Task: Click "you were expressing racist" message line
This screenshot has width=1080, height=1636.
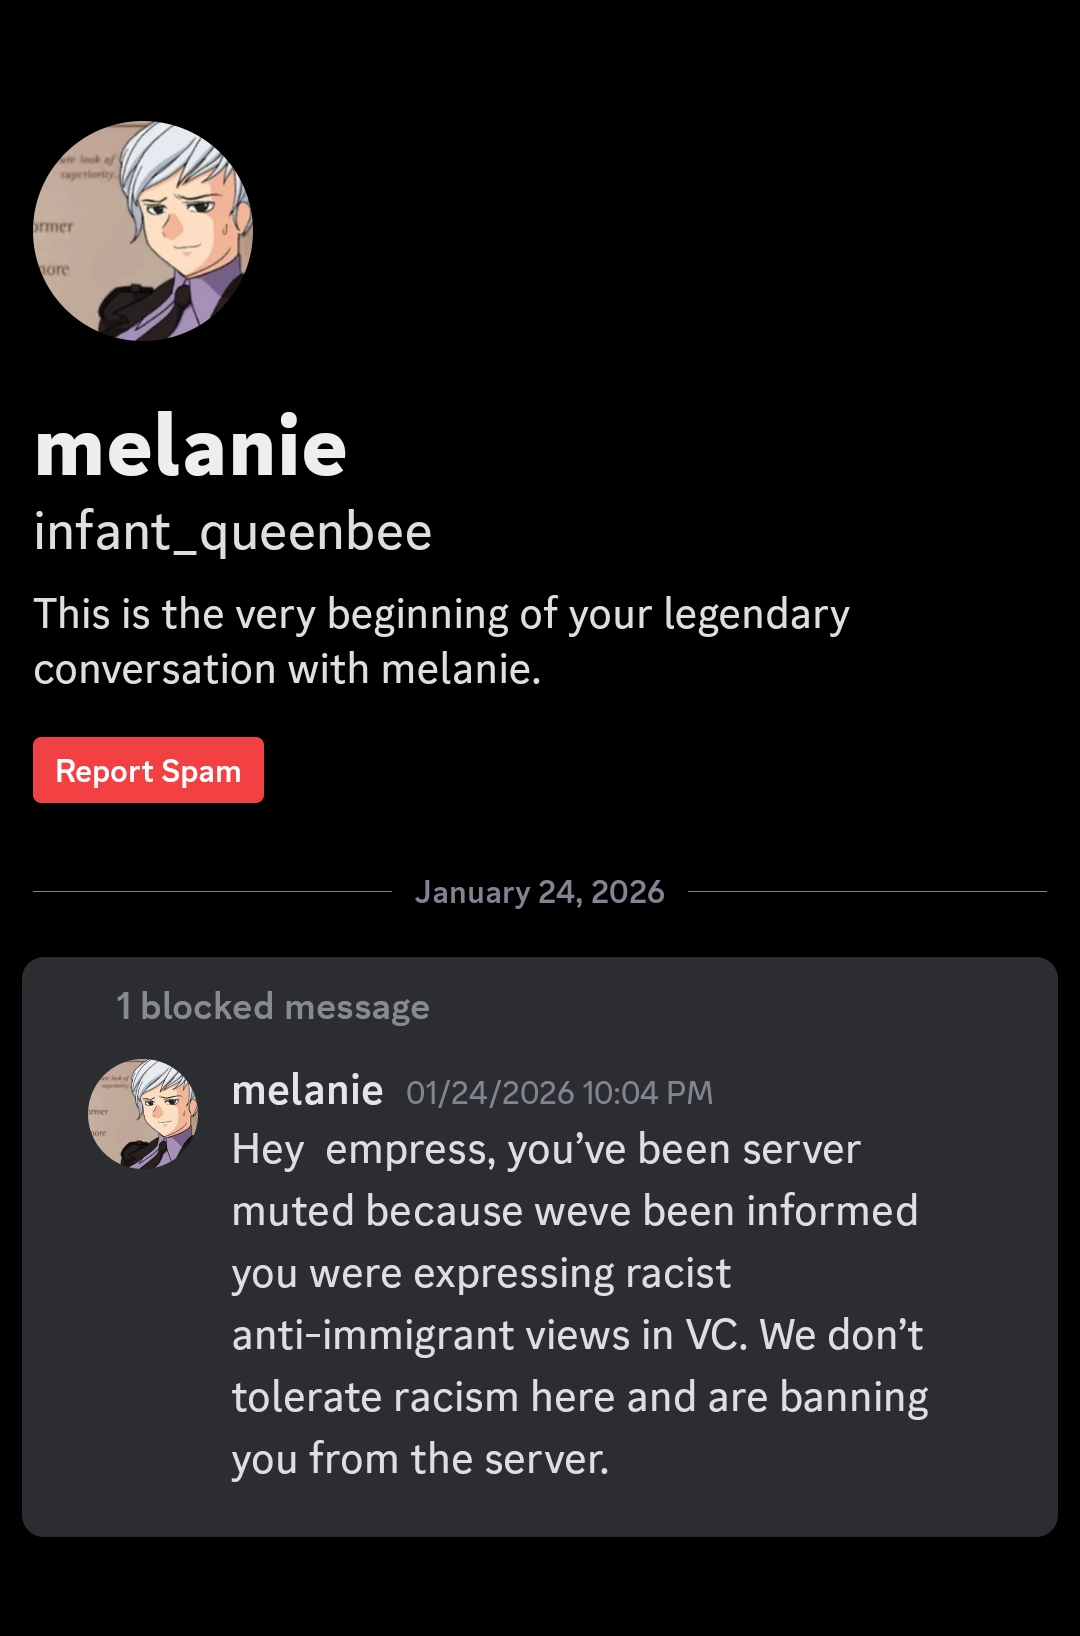Action: pos(481,1274)
